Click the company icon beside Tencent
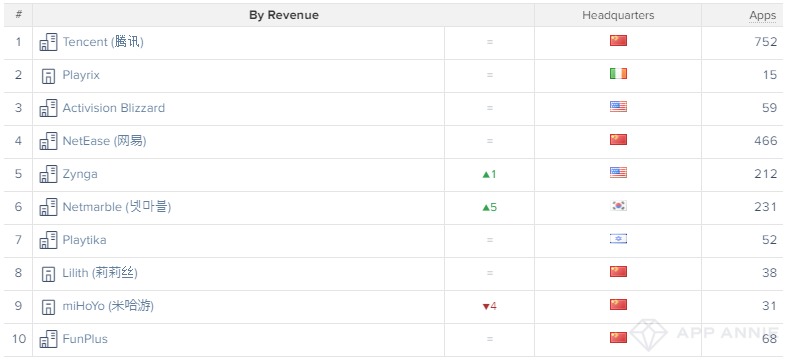 (x=48, y=42)
